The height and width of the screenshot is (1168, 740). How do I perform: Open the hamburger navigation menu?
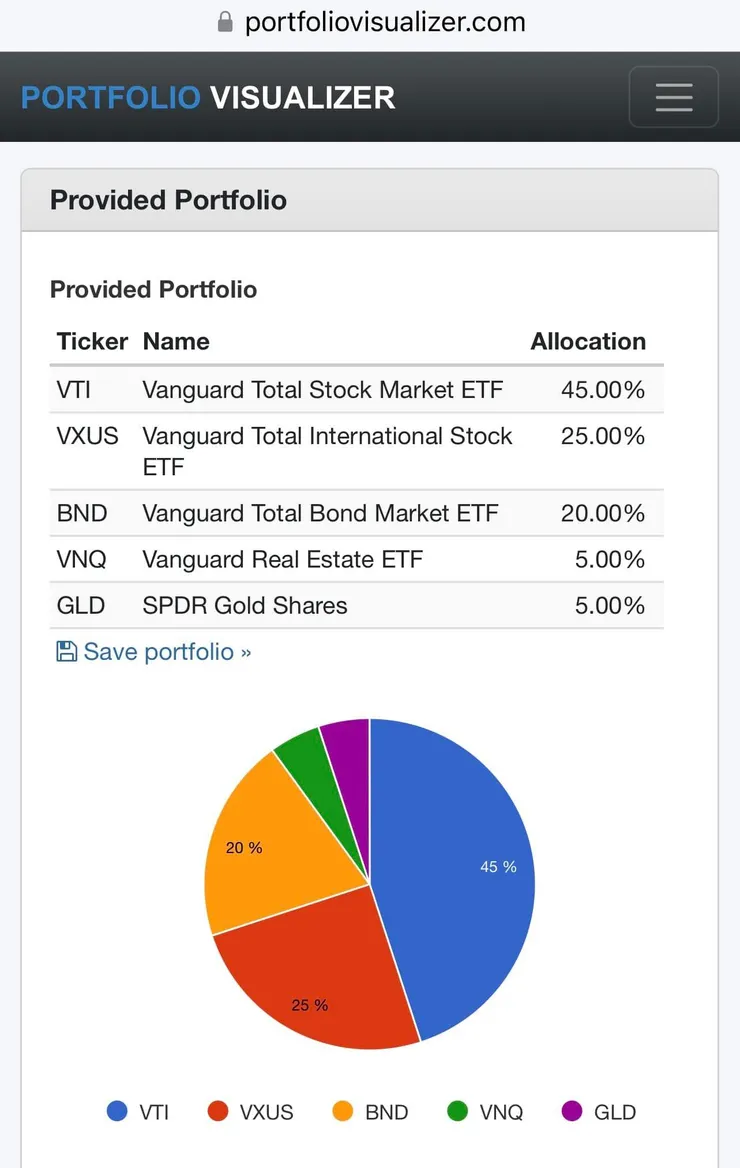673,97
